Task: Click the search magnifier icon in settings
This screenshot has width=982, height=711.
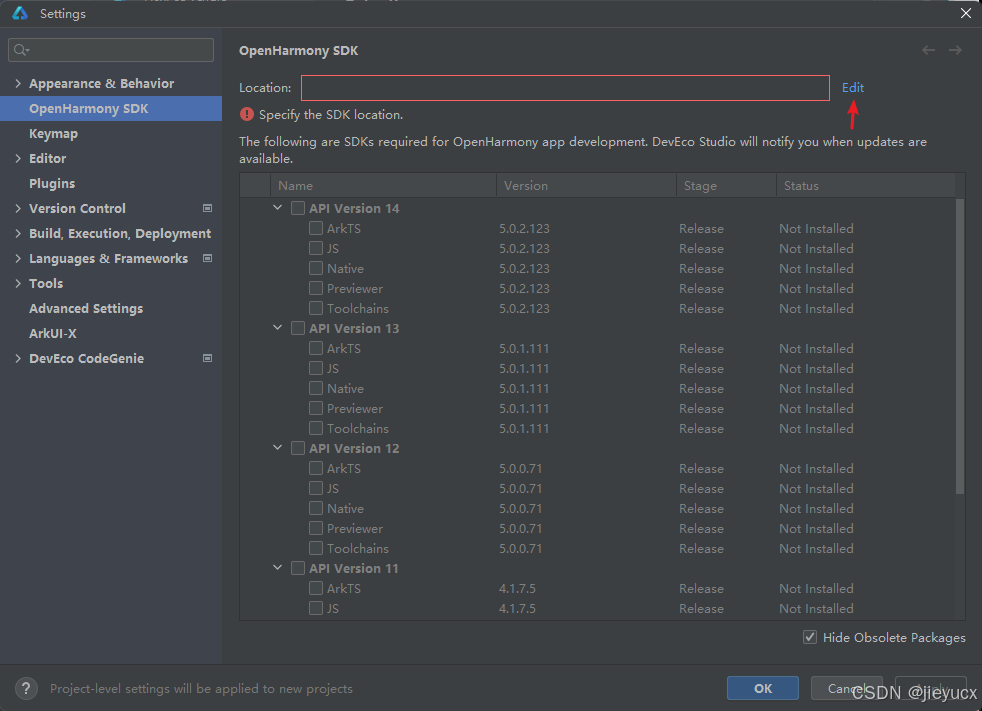Action: click(x=21, y=50)
